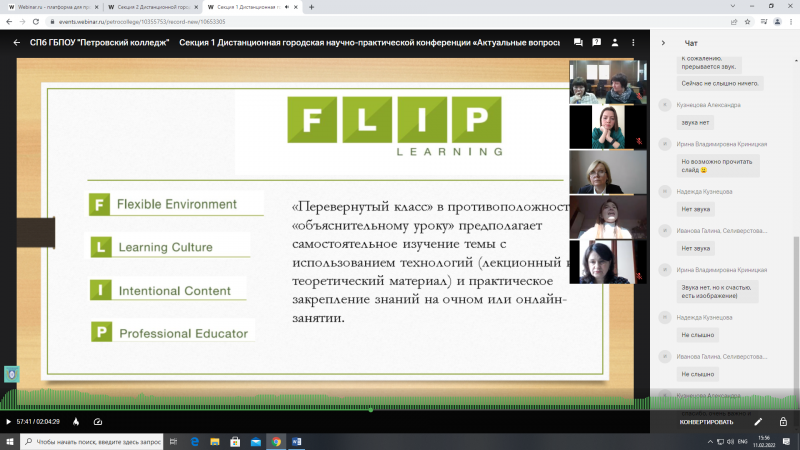Show participants list via person icon
Viewport: 800px width, 450px height.
(x=615, y=43)
